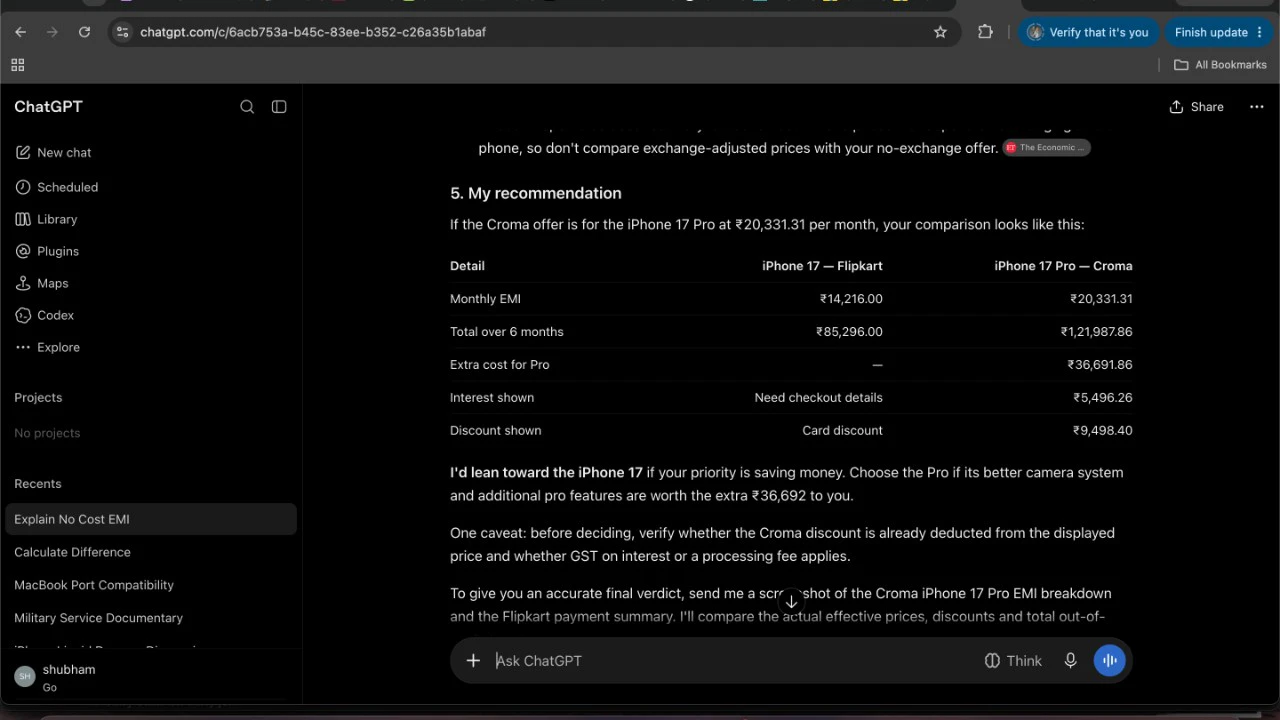Bookmark page with star icon
The height and width of the screenshot is (720, 1280).
[x=940, y=32]
